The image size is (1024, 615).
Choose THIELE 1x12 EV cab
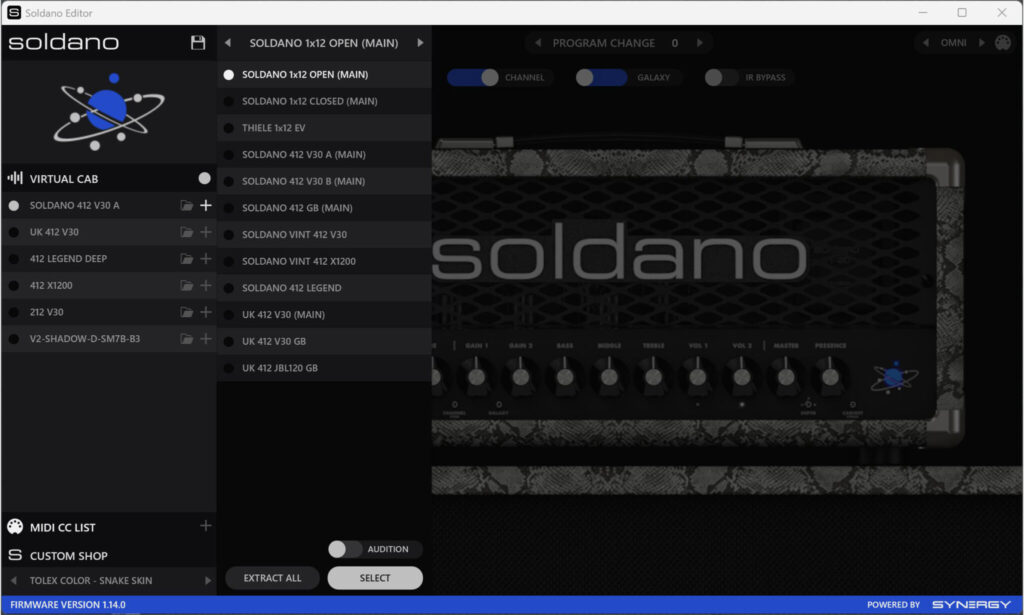[x=324, y=128]
